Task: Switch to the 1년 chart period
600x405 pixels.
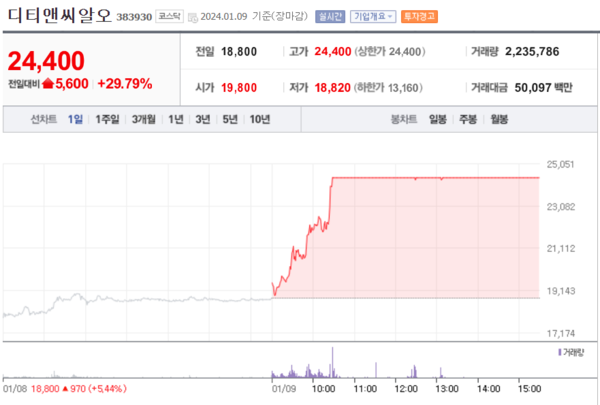Action: [x=176, y=119]
